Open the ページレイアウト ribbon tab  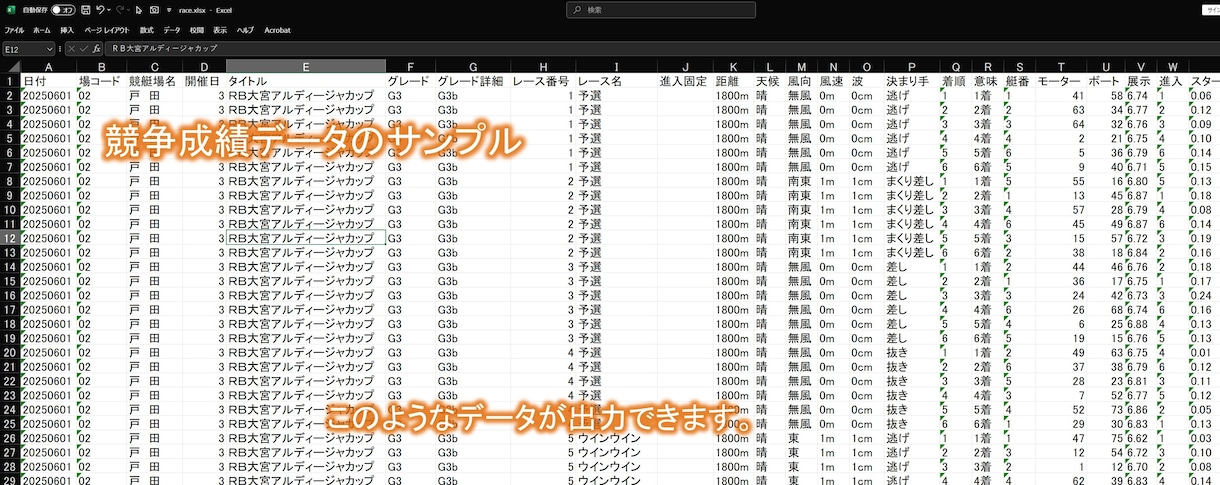click(107, 30)
